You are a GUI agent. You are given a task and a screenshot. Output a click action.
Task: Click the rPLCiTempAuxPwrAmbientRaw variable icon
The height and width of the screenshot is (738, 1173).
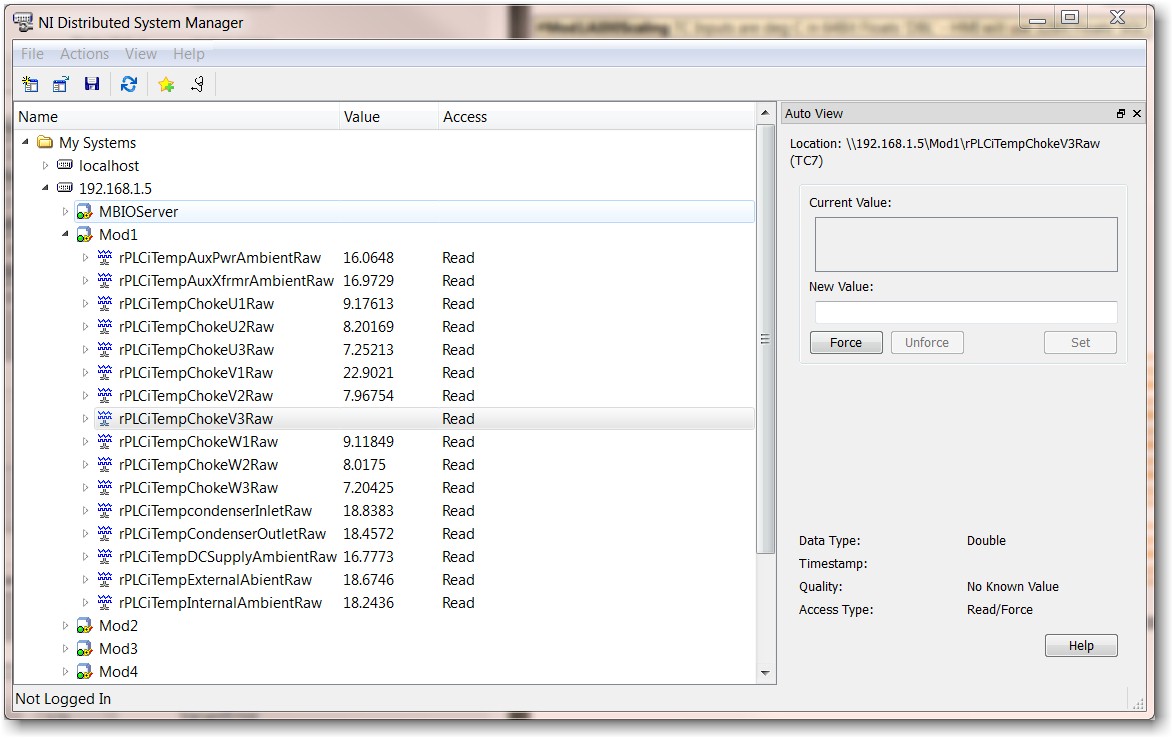(105, 257)
